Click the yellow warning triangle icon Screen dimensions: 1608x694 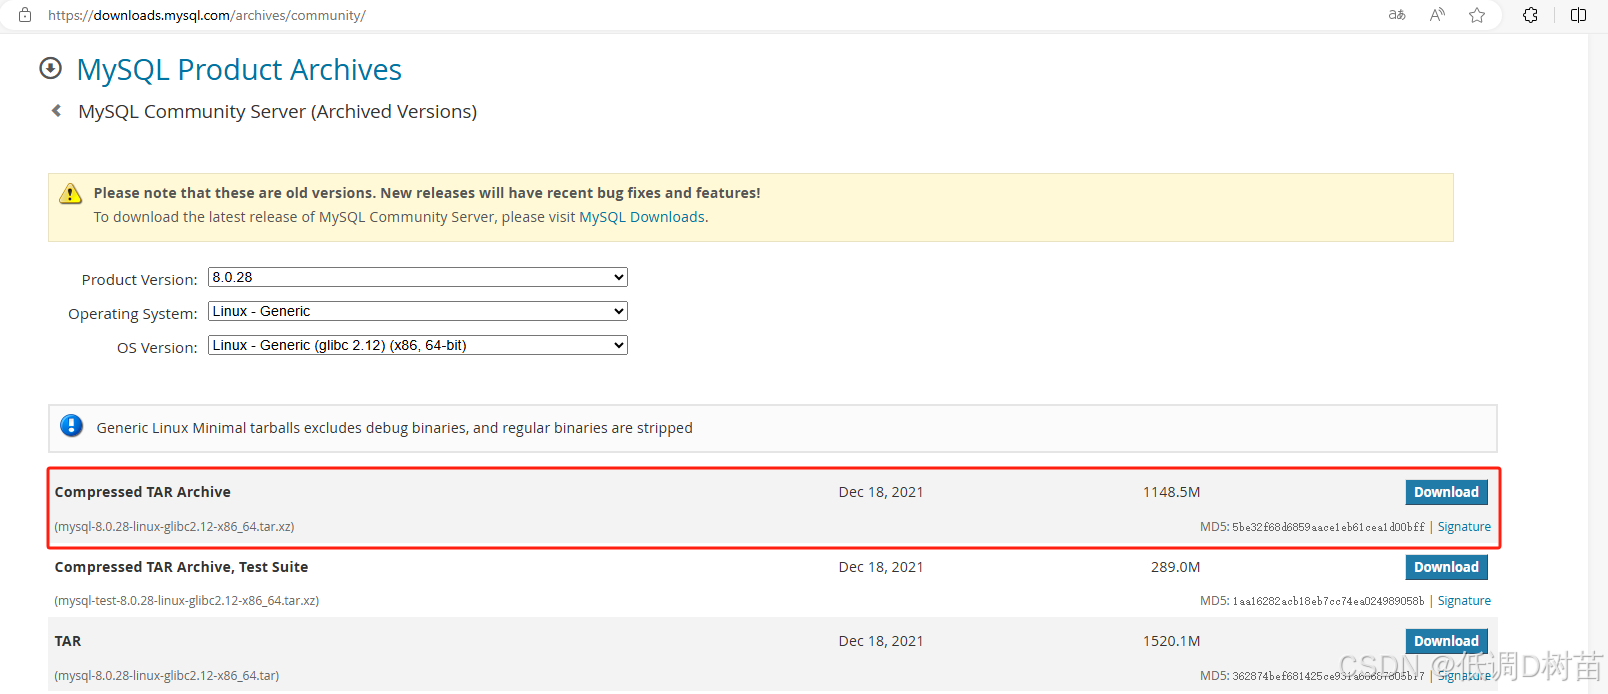coord(70,193)
